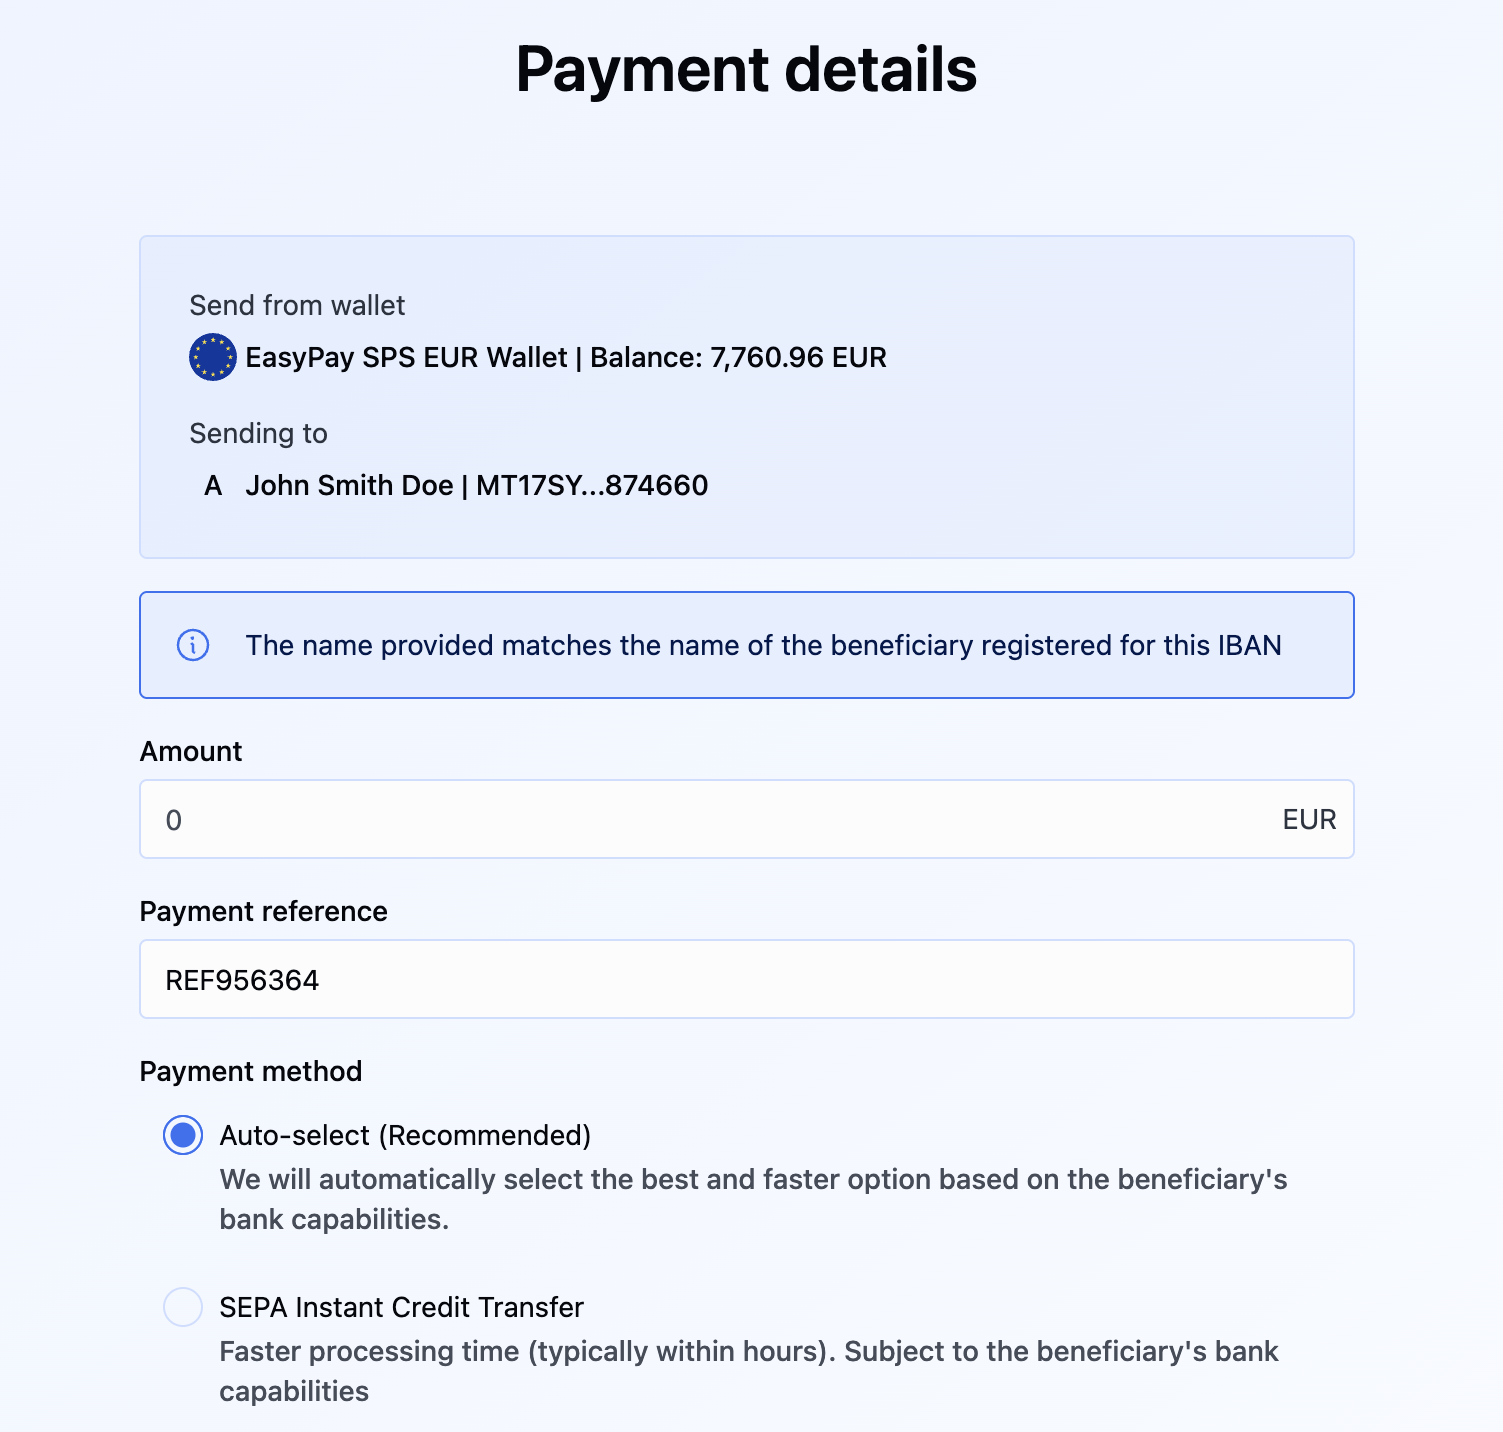This screenshot has height=1432, width=1503.
Task: Click the SEPA Instant Credit Transfer label
Action: tap(401, 1307)
